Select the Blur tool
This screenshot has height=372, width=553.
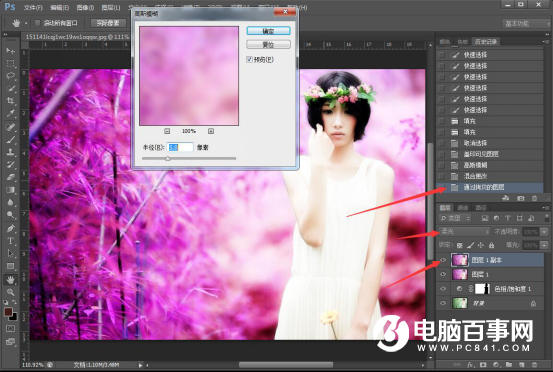10,202
